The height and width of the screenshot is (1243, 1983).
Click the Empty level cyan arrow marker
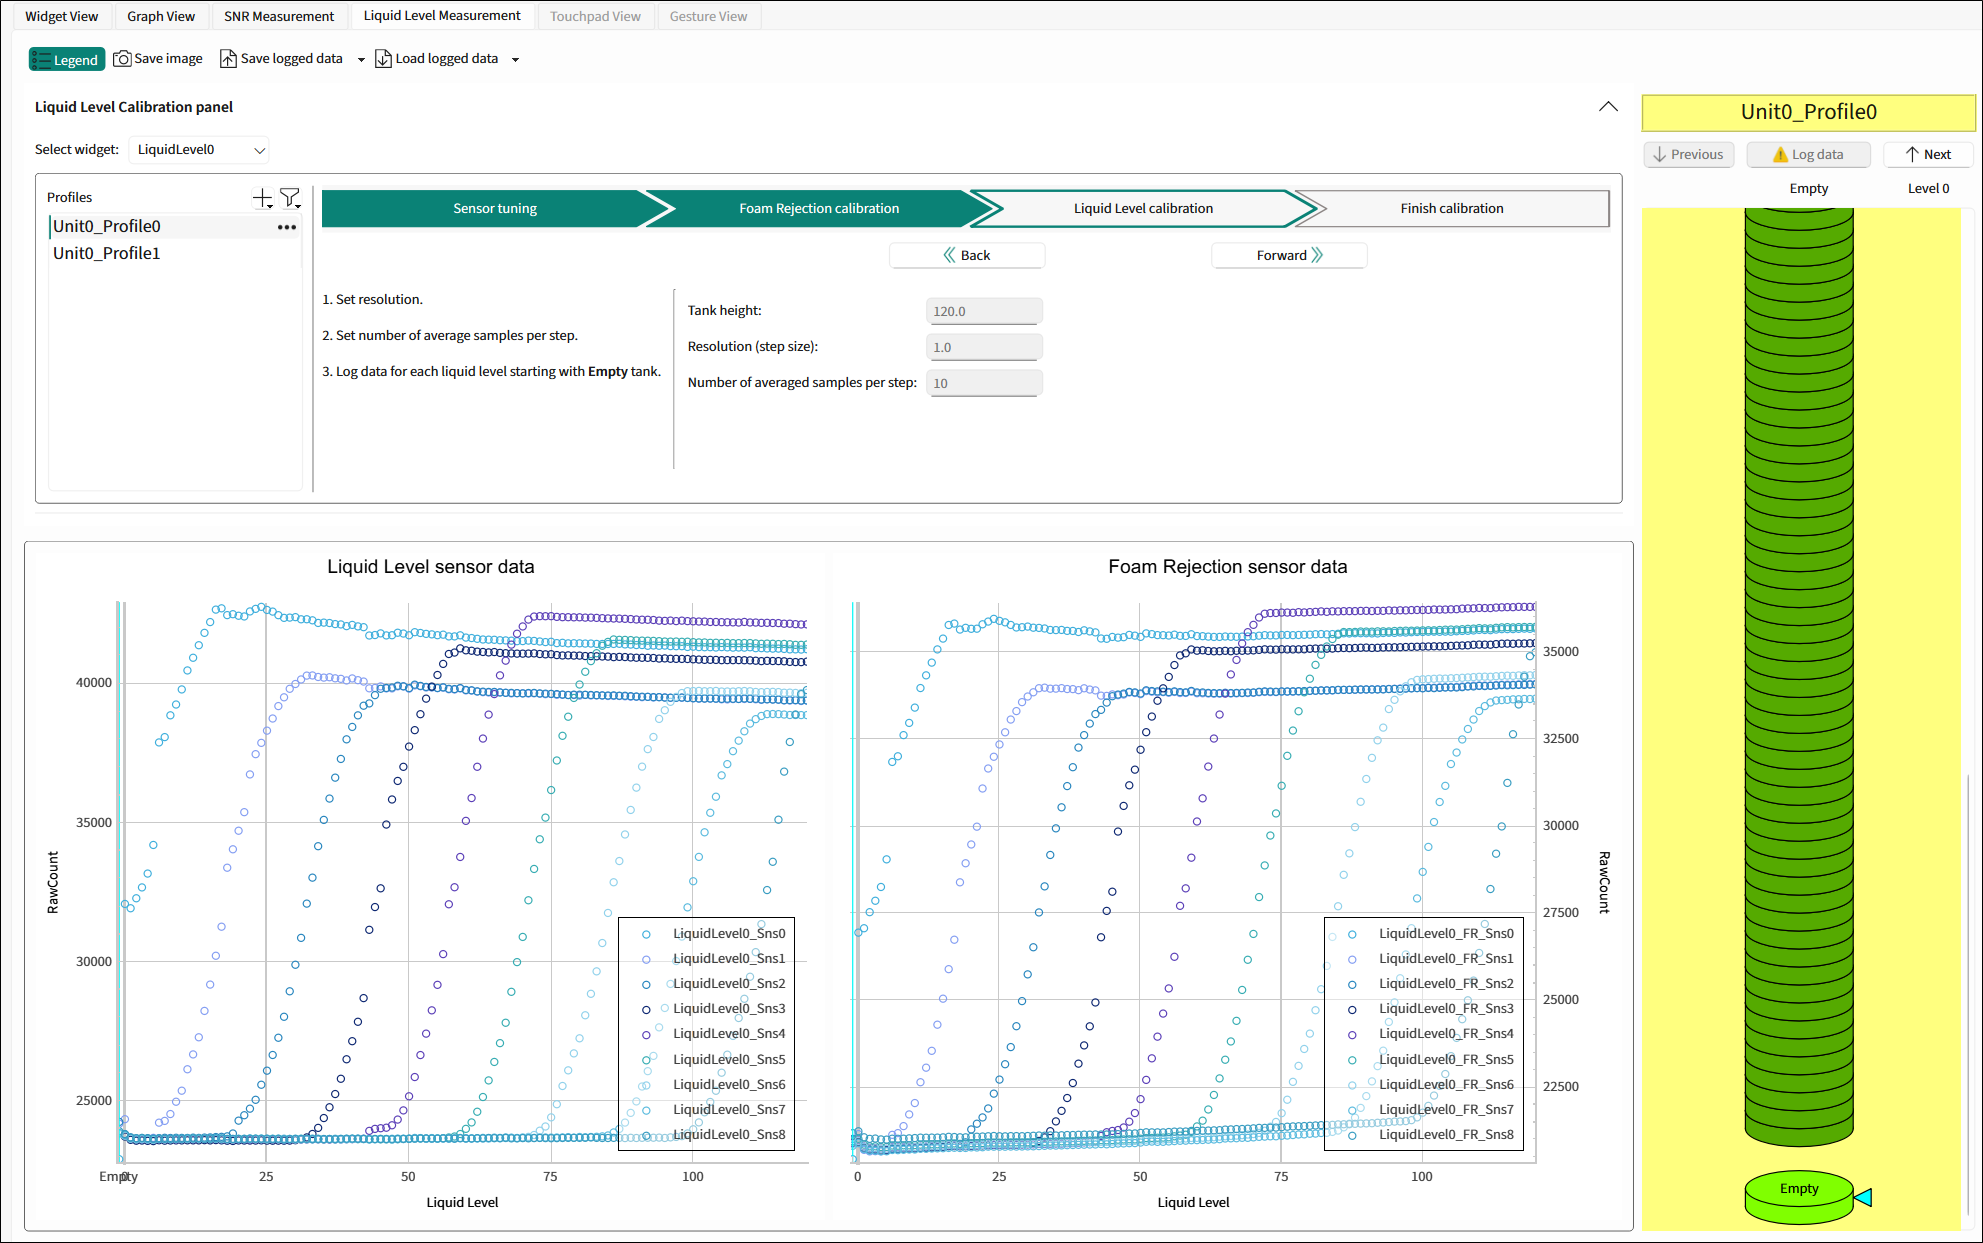(x=1863, y=1197)
